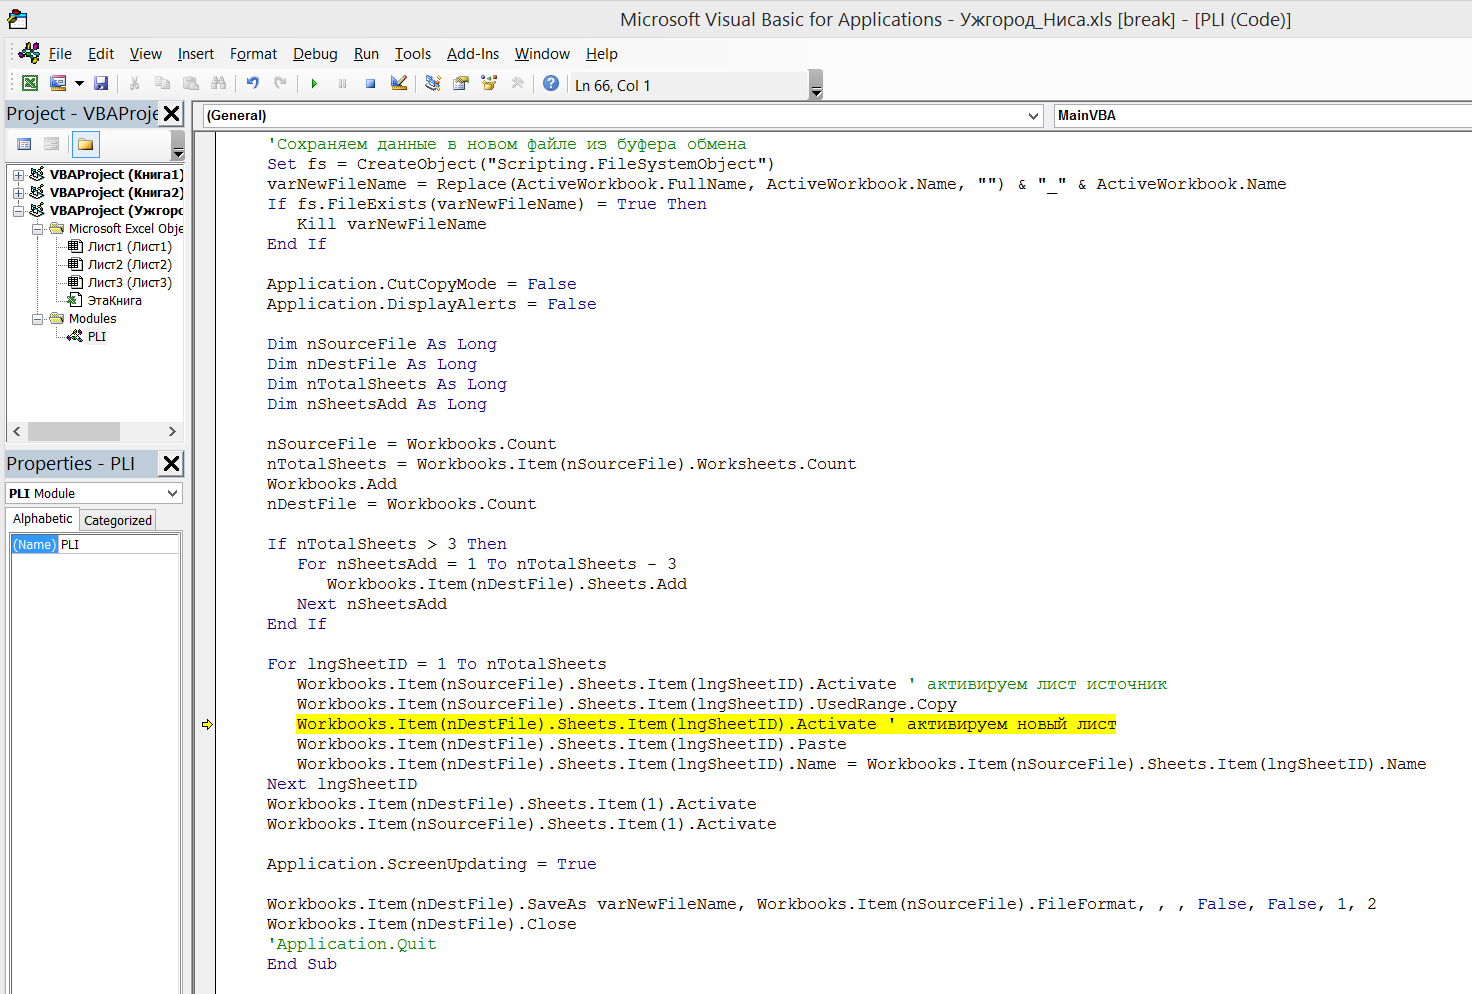1472x994 pixels.
Task: Select Лист1 (Лист1) in project tree
Action: 129,247
